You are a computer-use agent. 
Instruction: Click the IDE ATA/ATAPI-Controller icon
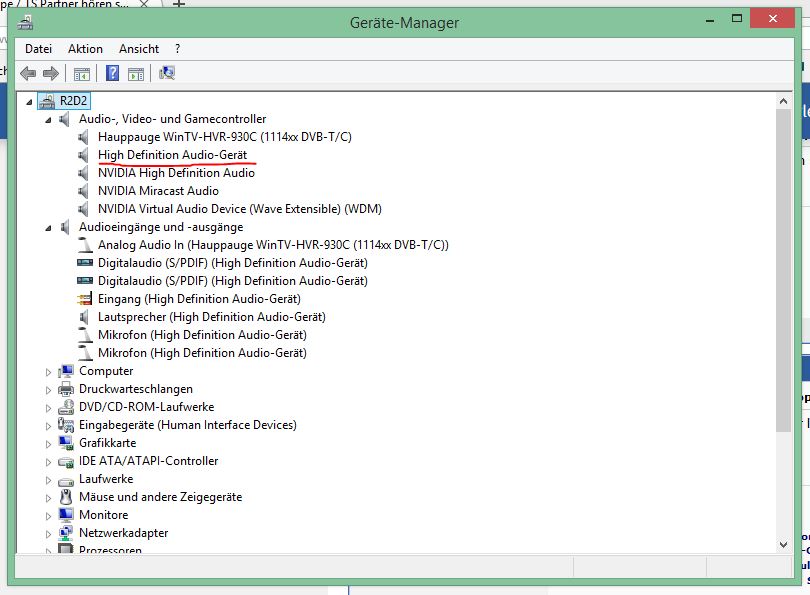(66, 462)
